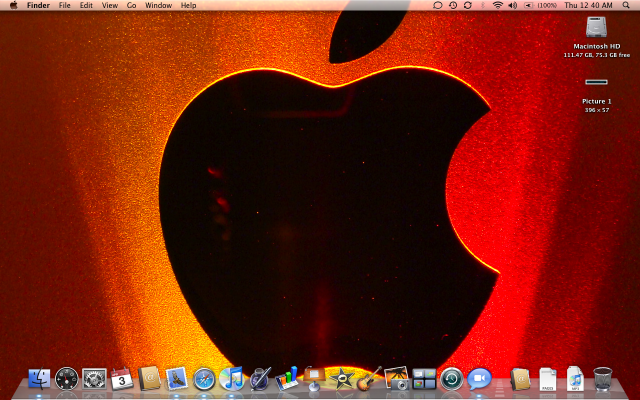Open the Help menu
Viewport: 640px width, 400px height.
tap(188, 5)
